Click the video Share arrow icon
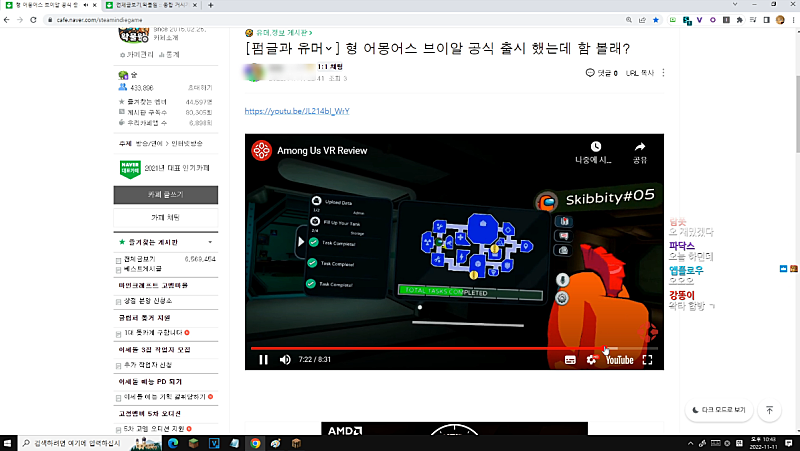 click(640, 147)
